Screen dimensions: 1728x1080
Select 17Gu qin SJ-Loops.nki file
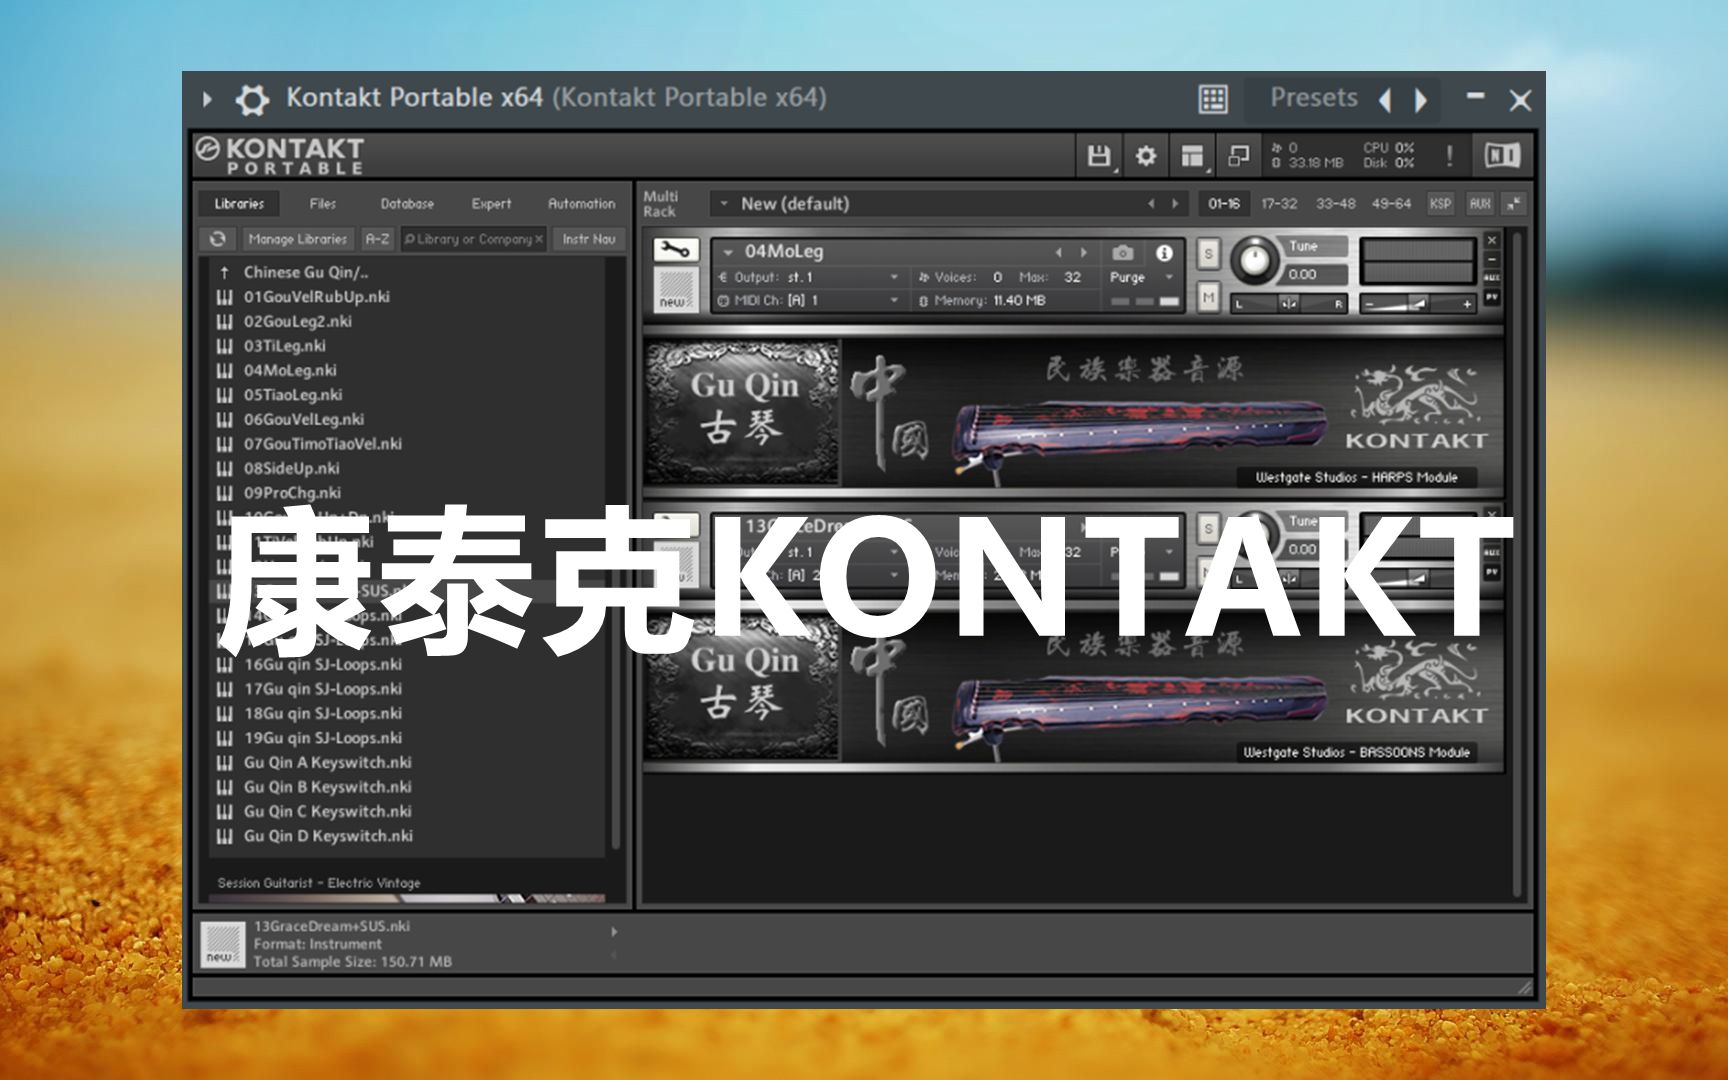tap(322, 689)
